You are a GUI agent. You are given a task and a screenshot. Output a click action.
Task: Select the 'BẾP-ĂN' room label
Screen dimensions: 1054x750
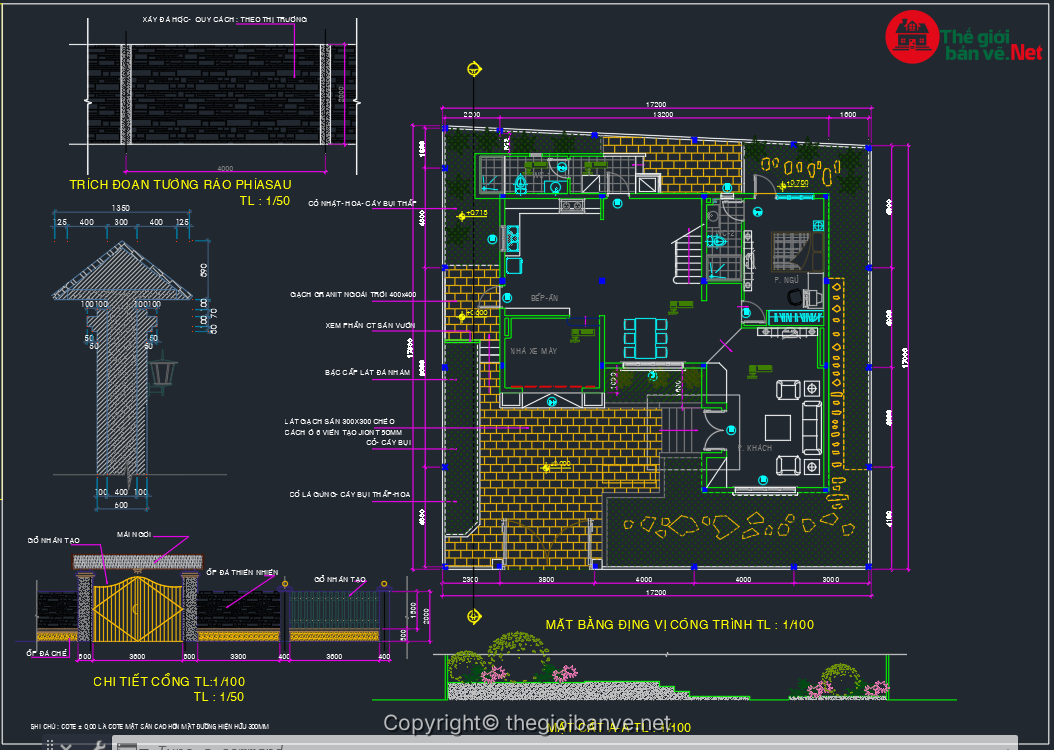pyautogui.click(x=544, y=299)
